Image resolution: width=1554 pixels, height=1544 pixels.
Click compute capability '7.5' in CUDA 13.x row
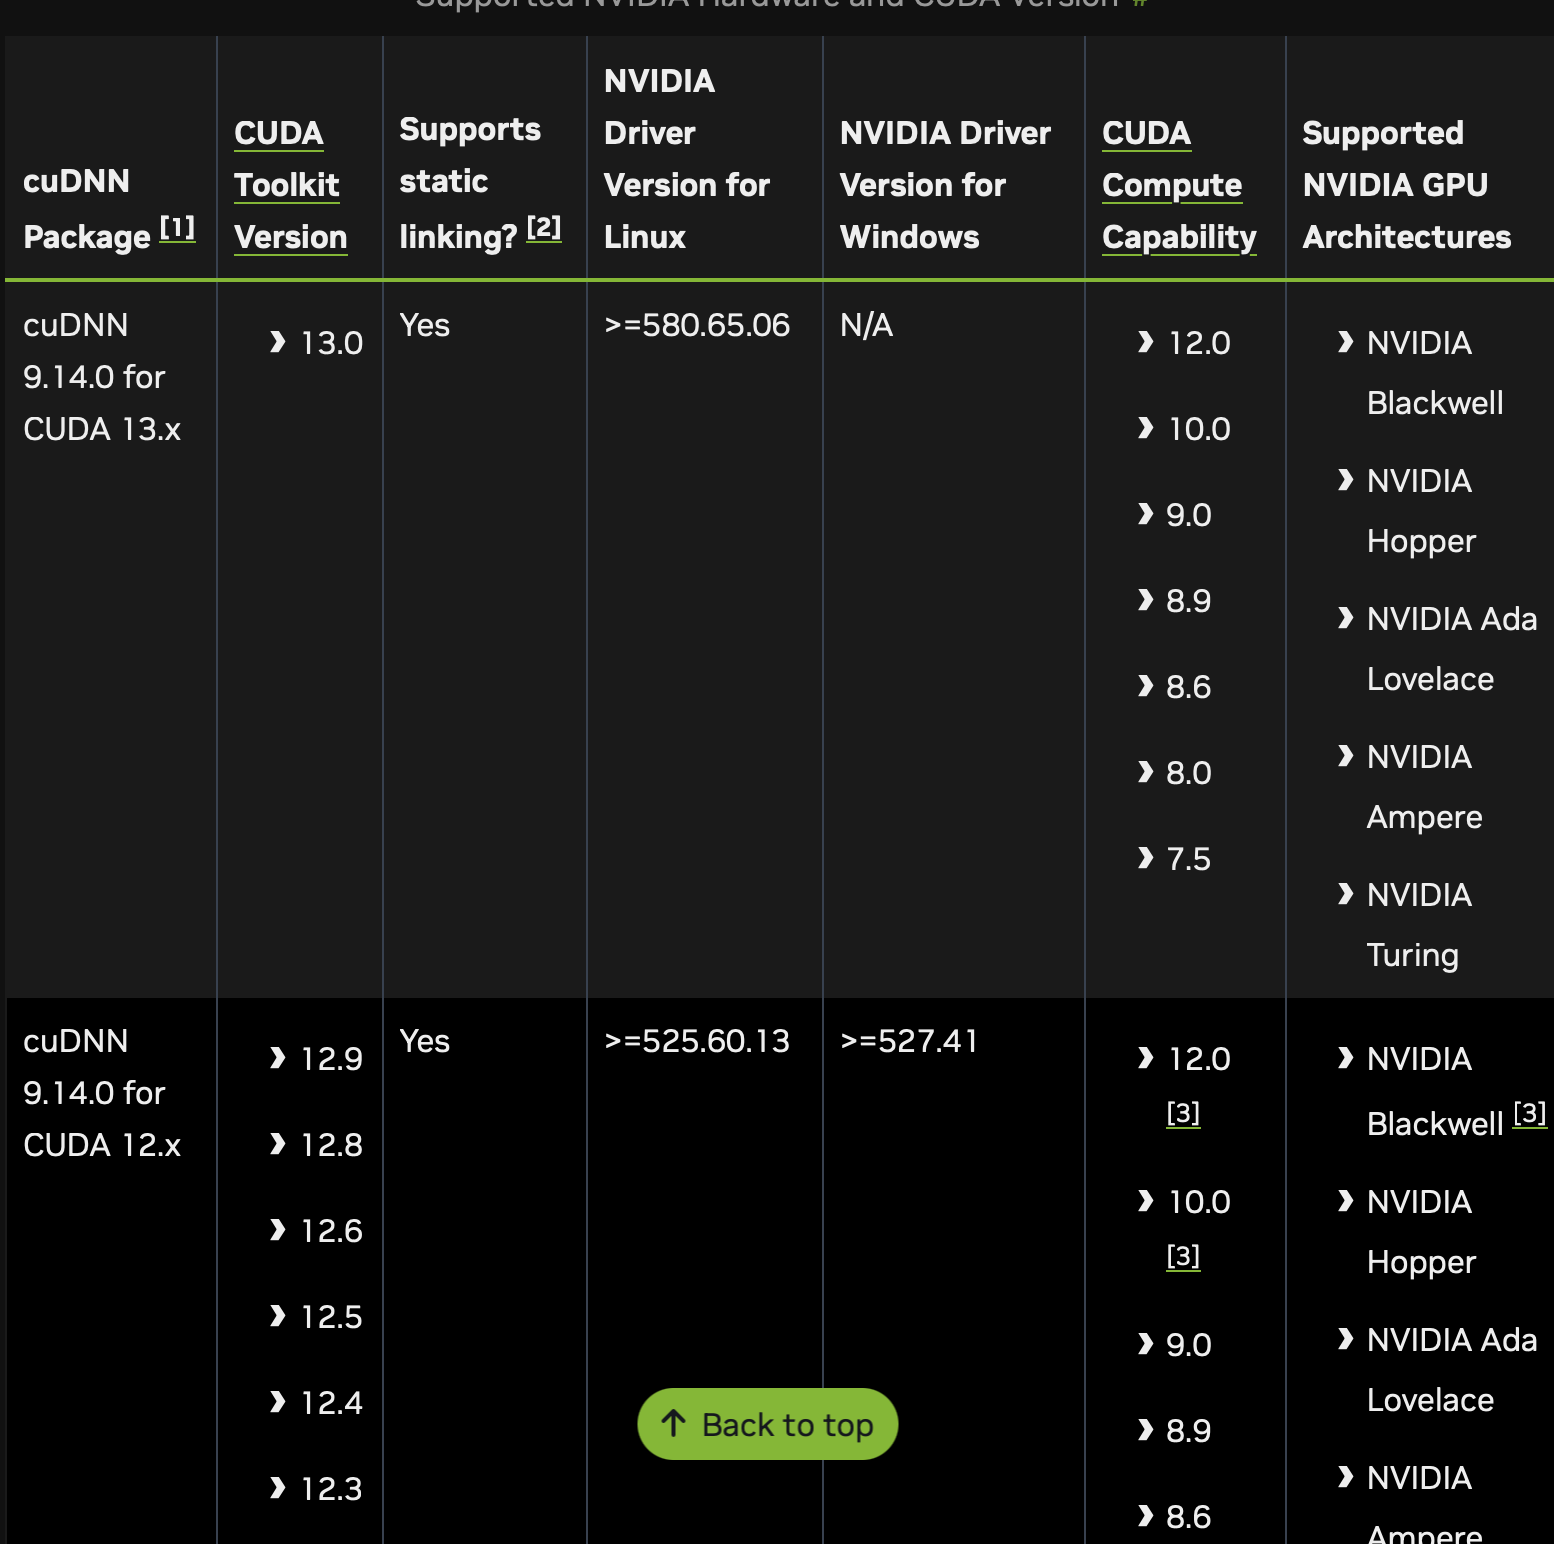[x=1189, y=859]
